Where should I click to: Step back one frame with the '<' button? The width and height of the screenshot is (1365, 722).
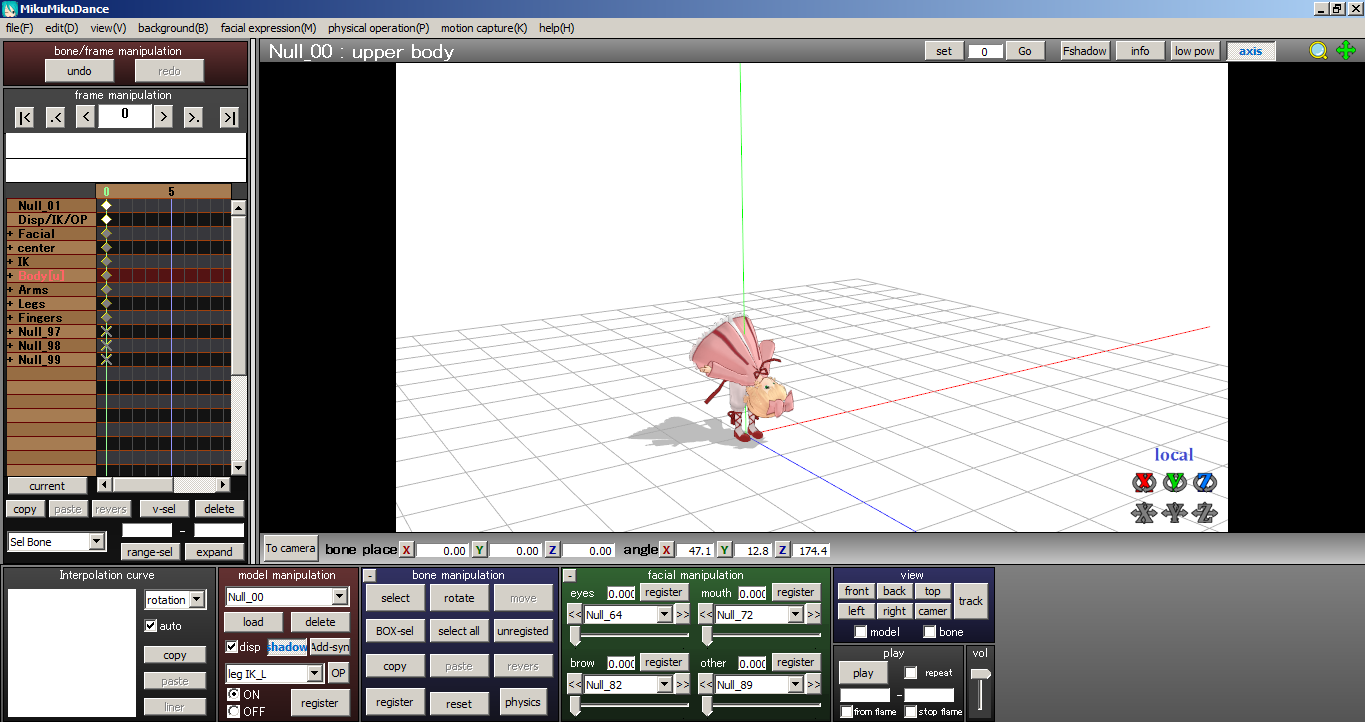[86, 118]
